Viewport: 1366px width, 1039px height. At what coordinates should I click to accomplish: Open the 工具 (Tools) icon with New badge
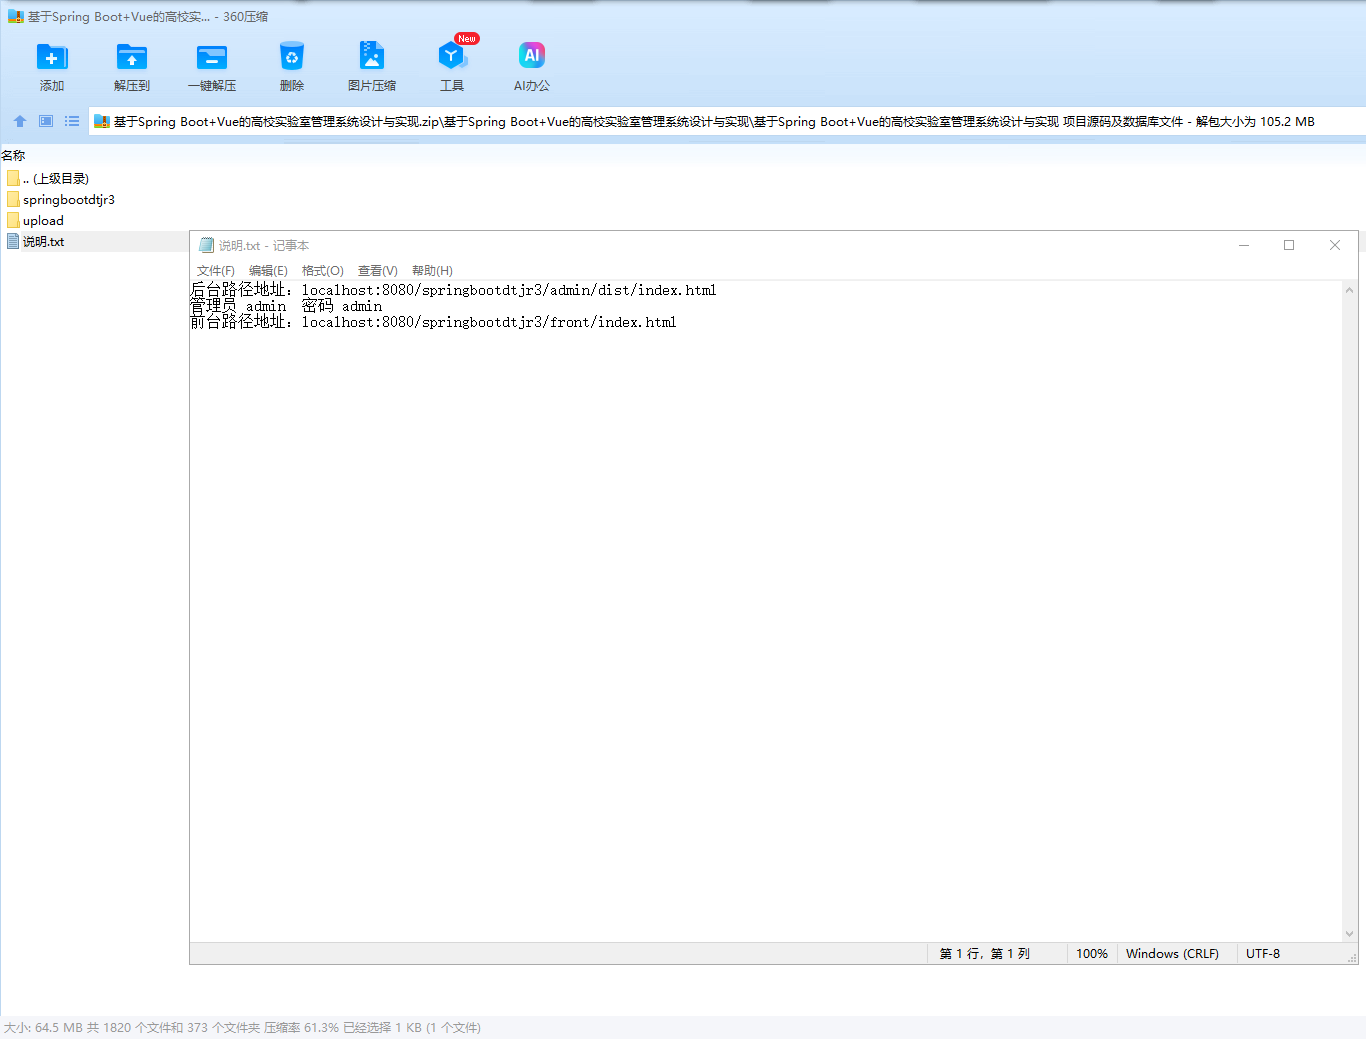[452, 55]
